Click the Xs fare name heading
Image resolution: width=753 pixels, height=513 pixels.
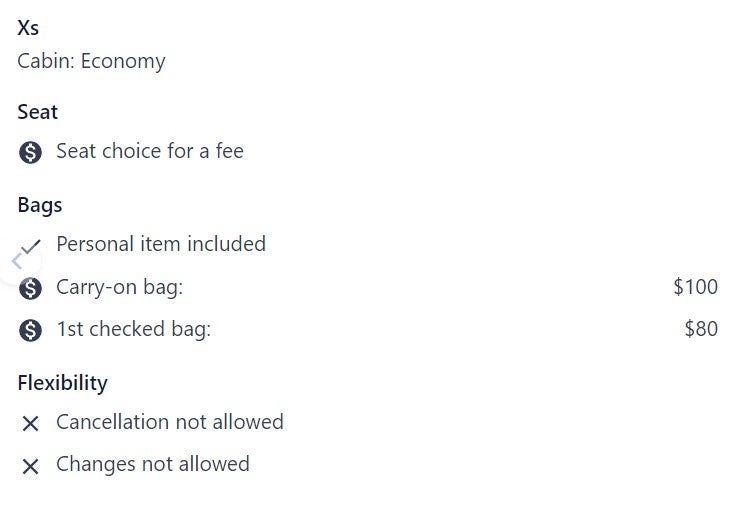coord(28,28)
